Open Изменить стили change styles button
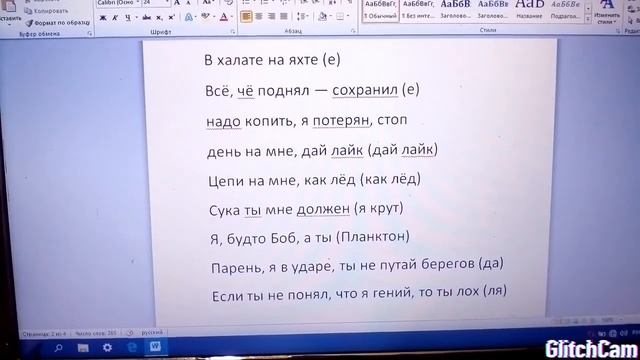 607,12
